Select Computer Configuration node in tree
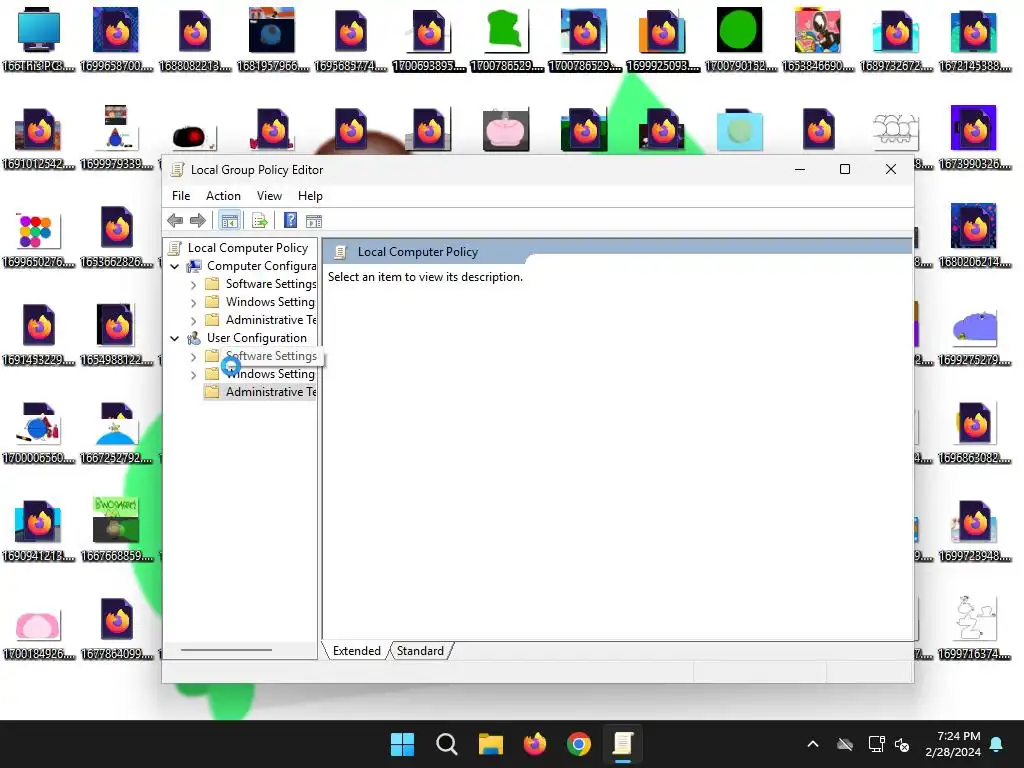Viewport: 1024px width, 768px height. (261, 266)
